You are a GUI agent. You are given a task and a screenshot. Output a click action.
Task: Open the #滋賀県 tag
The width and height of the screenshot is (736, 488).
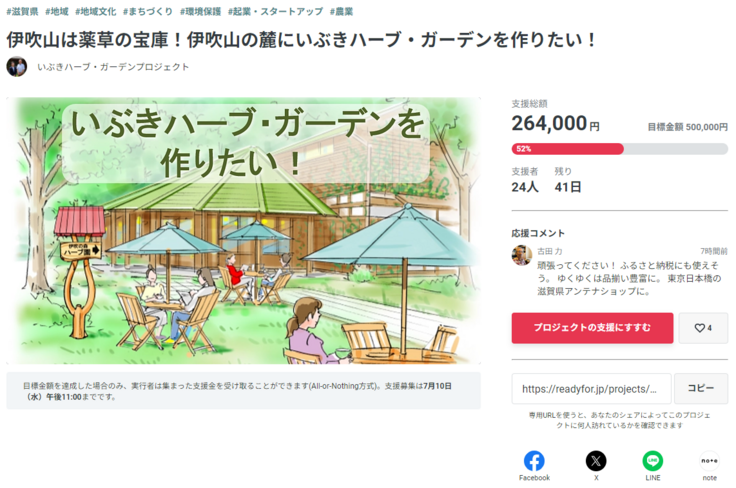coord(22,12)
